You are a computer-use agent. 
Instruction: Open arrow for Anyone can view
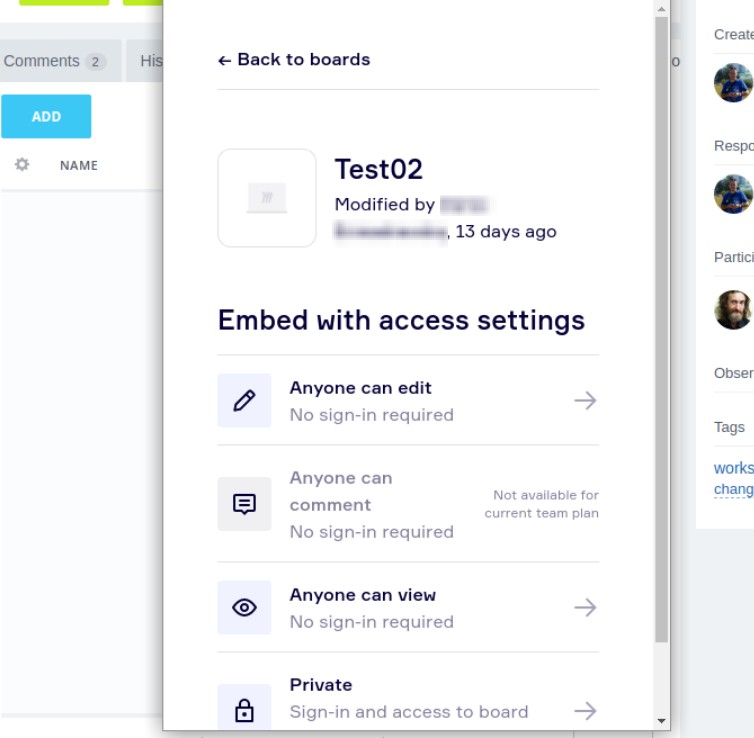click(585, 607)
